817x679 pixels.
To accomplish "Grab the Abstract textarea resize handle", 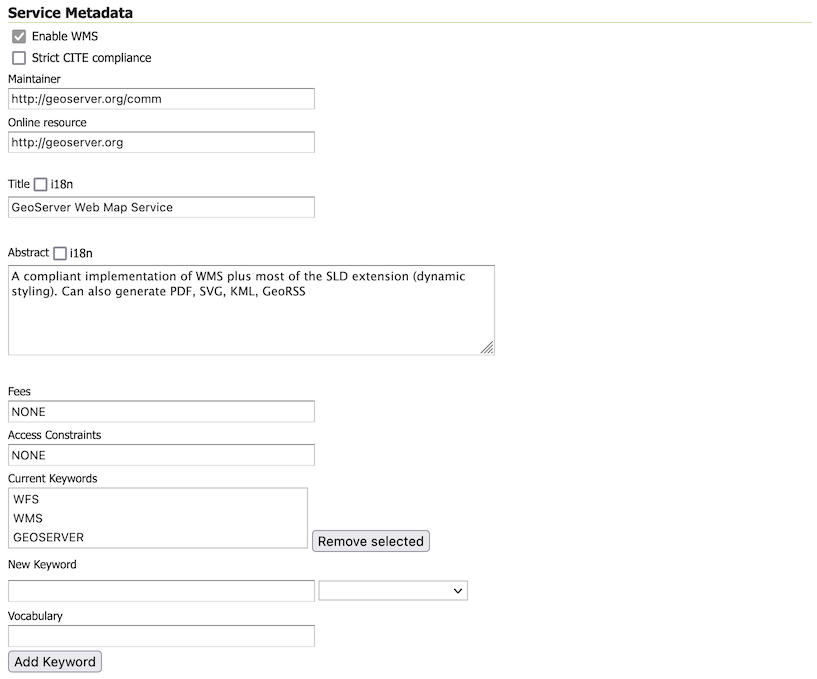I will (487, 347).
